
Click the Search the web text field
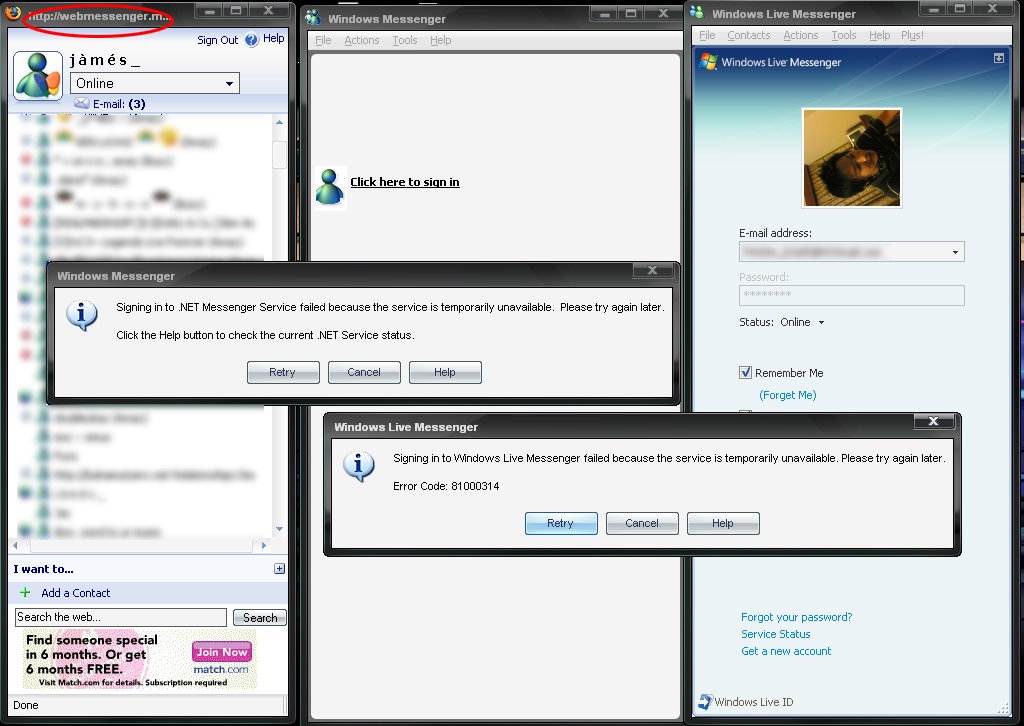coord(121,617)
